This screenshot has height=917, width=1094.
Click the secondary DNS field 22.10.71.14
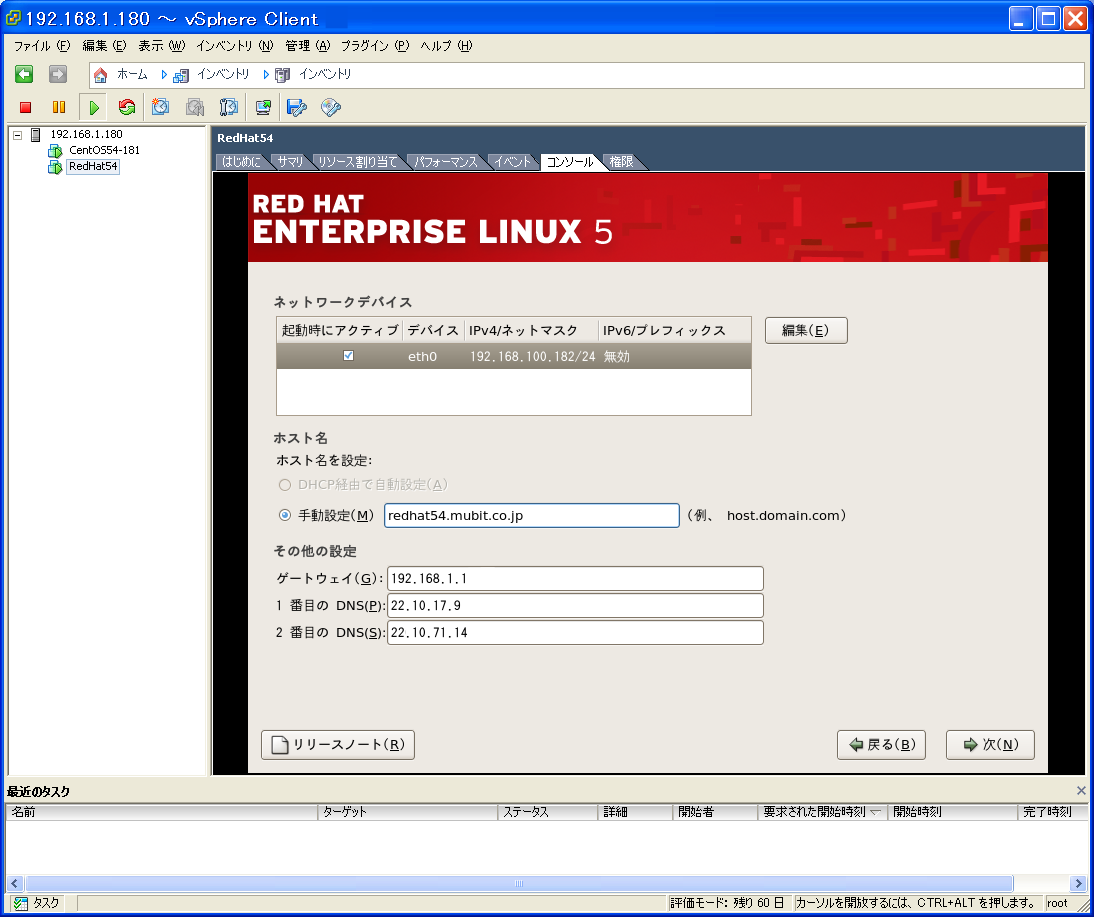(x=575, y=633)
